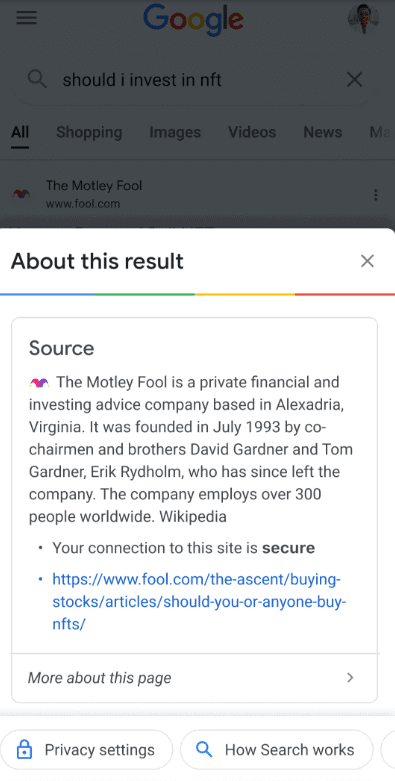The width and height of the screenshot is (395, 781).
Task: Click the search box with nft query
Action: click(x=194, y=79)
